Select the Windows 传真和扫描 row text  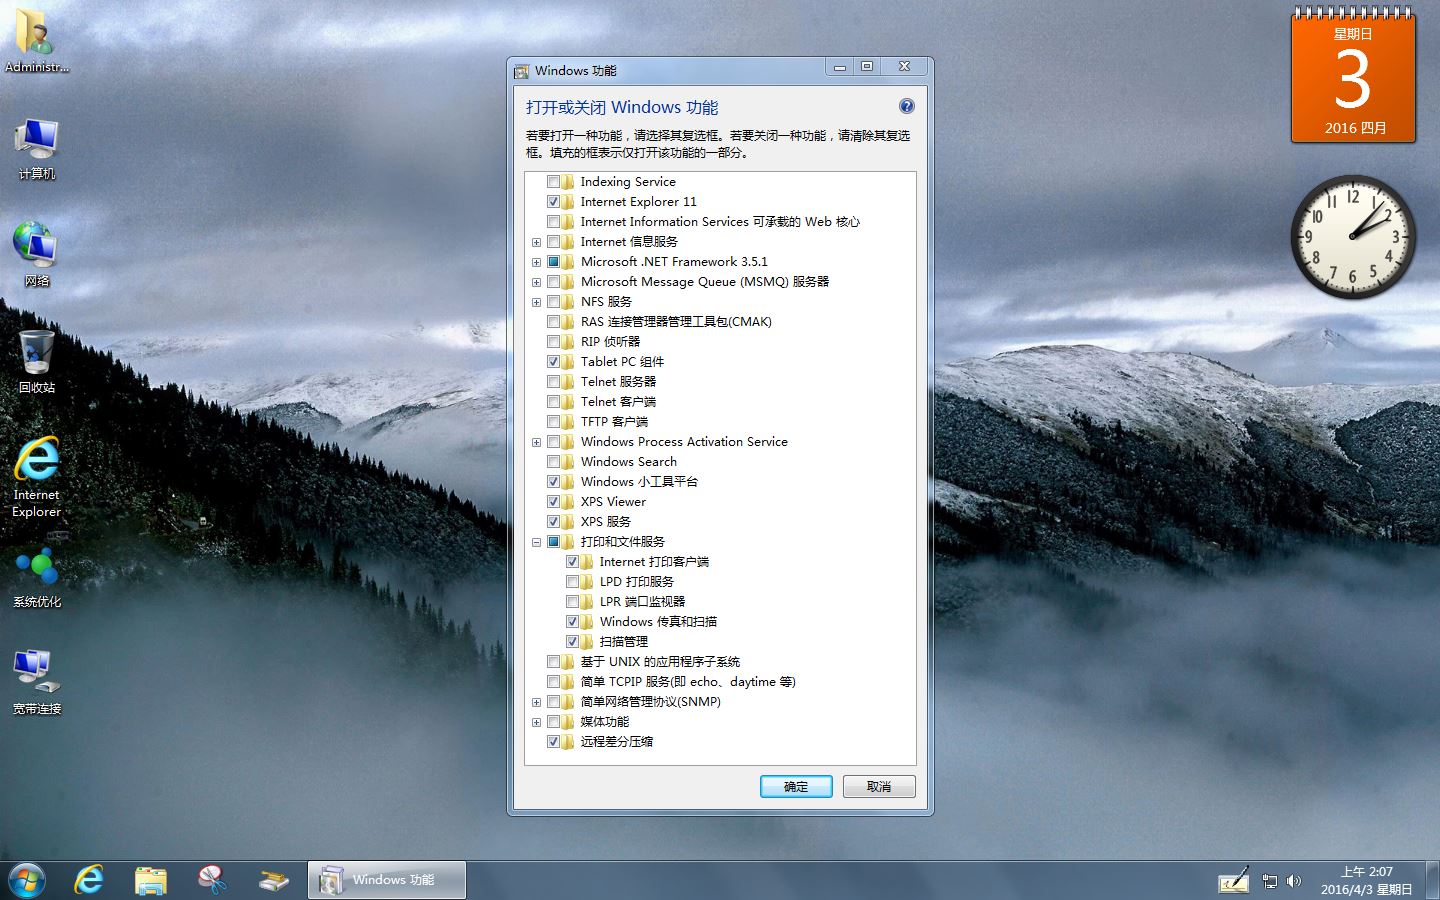pos(658,621)
